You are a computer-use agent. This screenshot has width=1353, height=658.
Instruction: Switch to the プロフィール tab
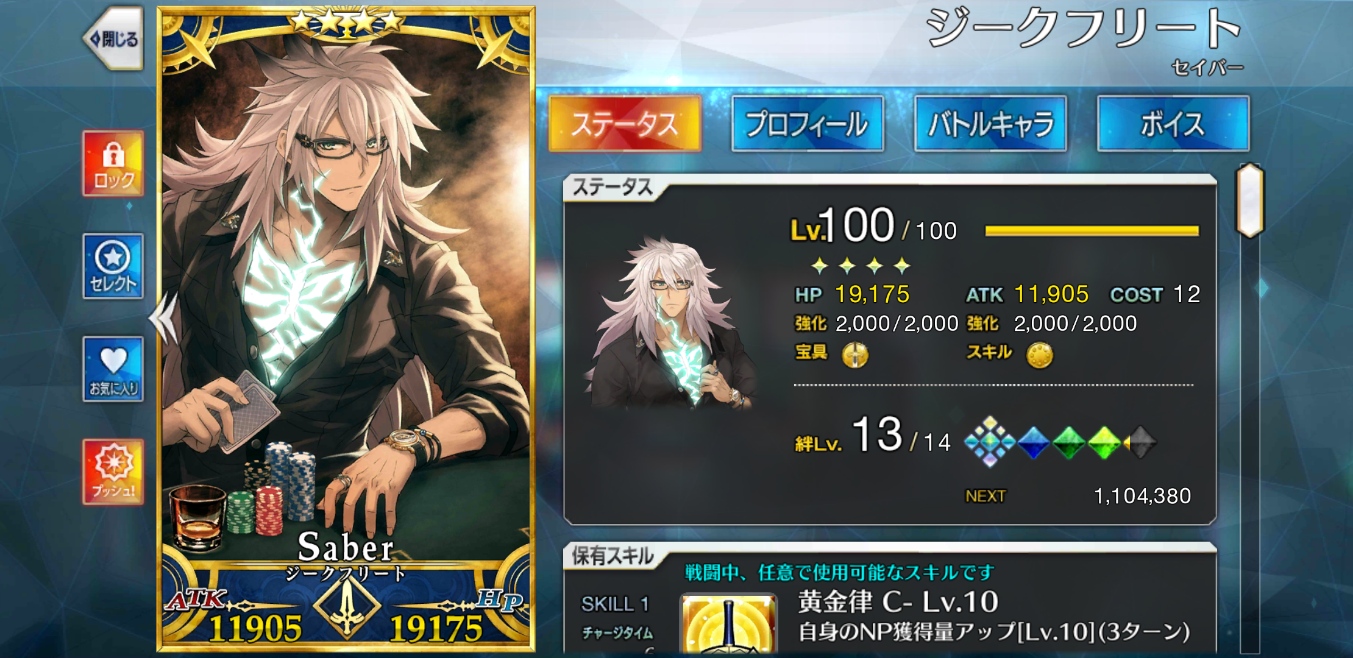tap(807, 124)
